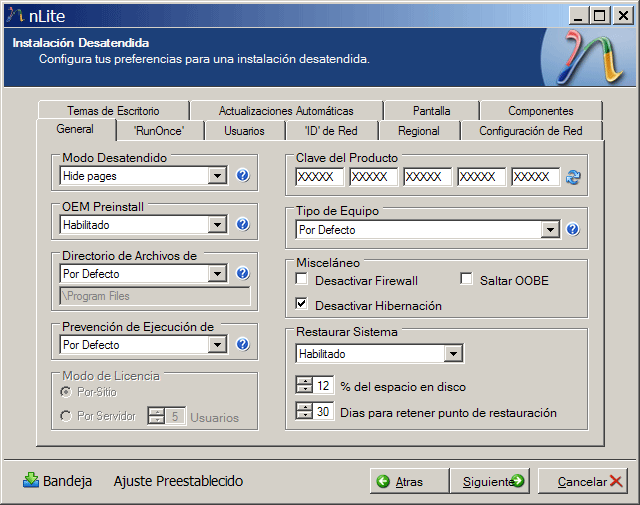This screenshot has width=640, height=505.
Task: Open the Ajuste Preestablecido menu
Action: click(178, 481)
